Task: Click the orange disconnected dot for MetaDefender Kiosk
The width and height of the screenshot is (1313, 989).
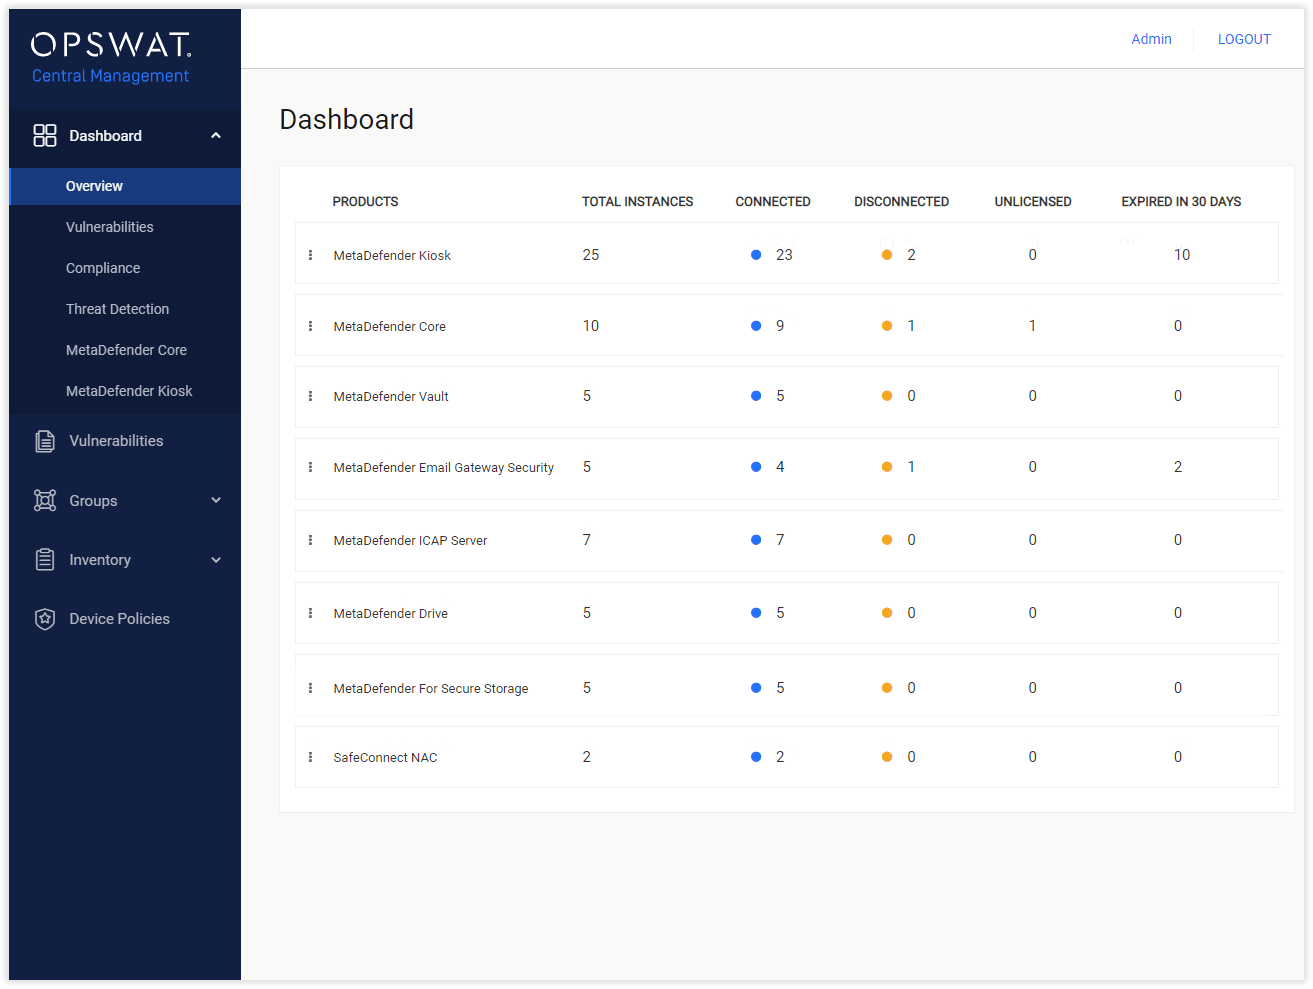Action: (887, 255)
